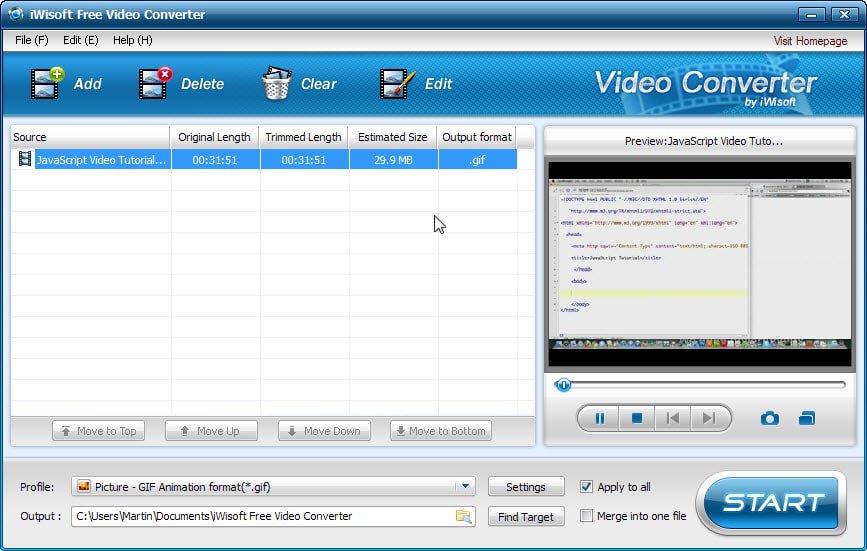Image resolution: width=867 pixels, height=551 pixels.
Task: Skip to next frame in preview
Action: [x=709, y=418]
